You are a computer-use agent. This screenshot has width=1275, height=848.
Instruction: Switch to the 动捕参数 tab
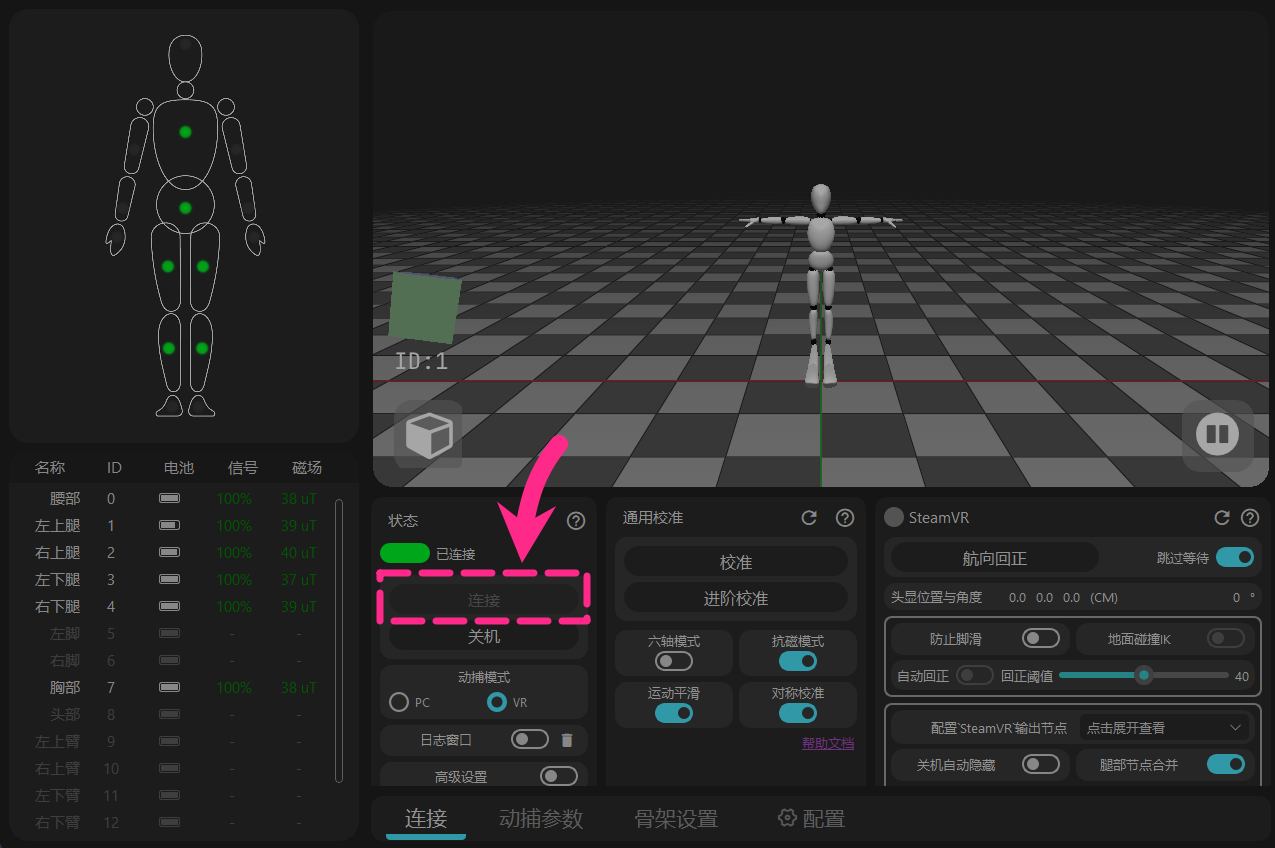click(x=541, y=818)
